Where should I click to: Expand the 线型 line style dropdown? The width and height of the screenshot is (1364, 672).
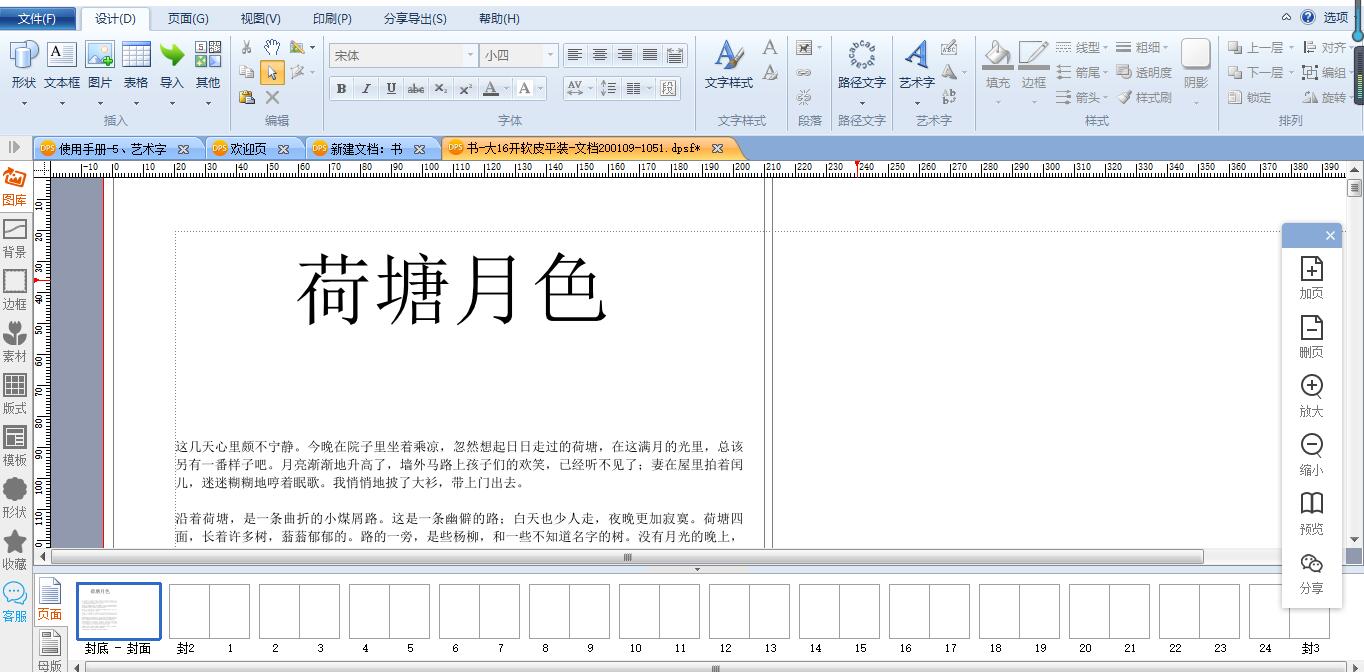(1082, 47)
